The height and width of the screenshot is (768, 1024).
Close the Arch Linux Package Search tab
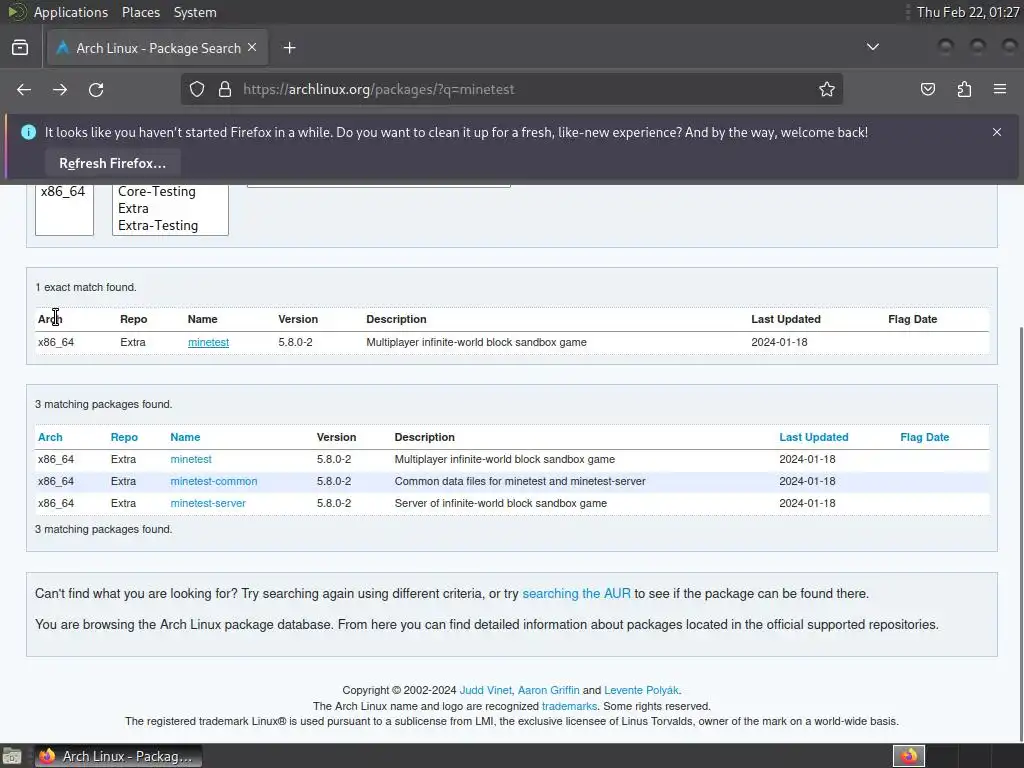[252, 48]
